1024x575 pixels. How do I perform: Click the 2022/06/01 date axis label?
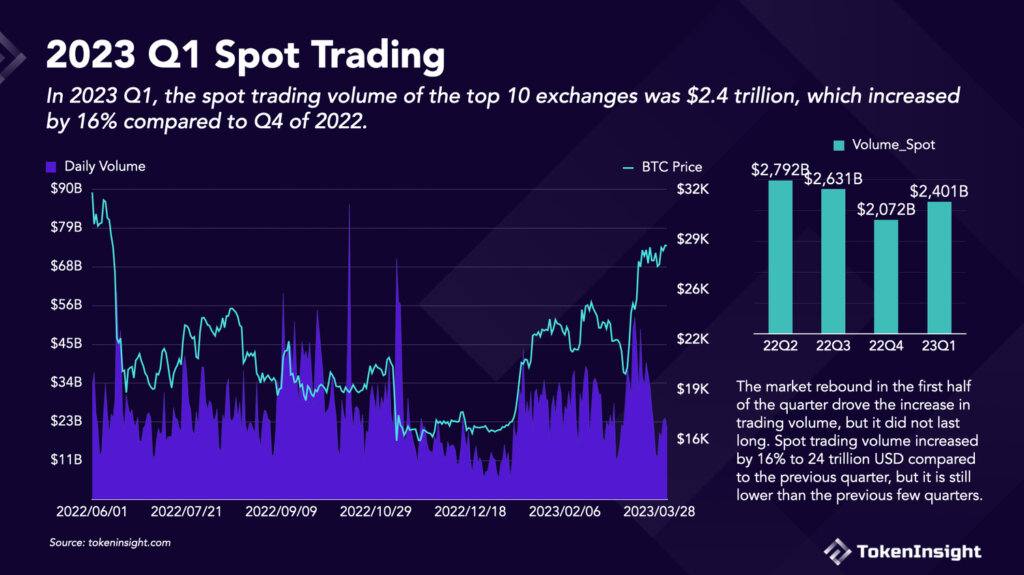click(91, 512)
